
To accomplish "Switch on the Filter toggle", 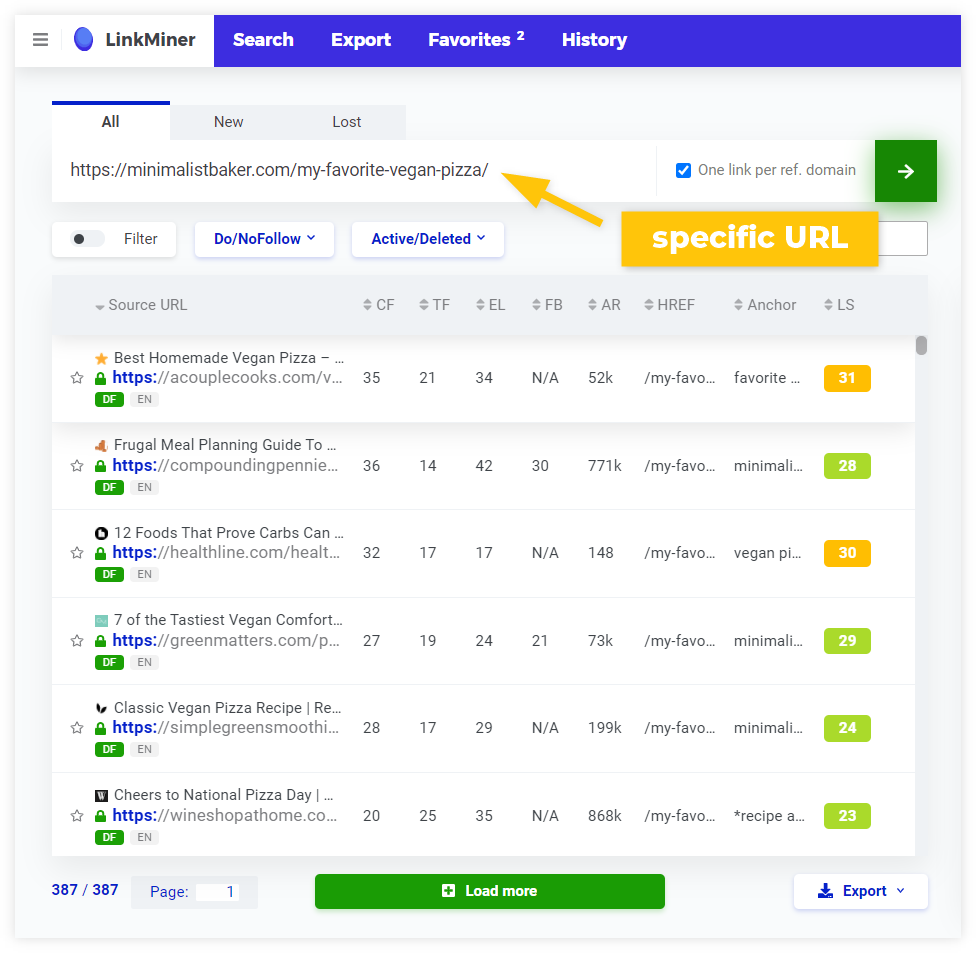I will [87, 239].
